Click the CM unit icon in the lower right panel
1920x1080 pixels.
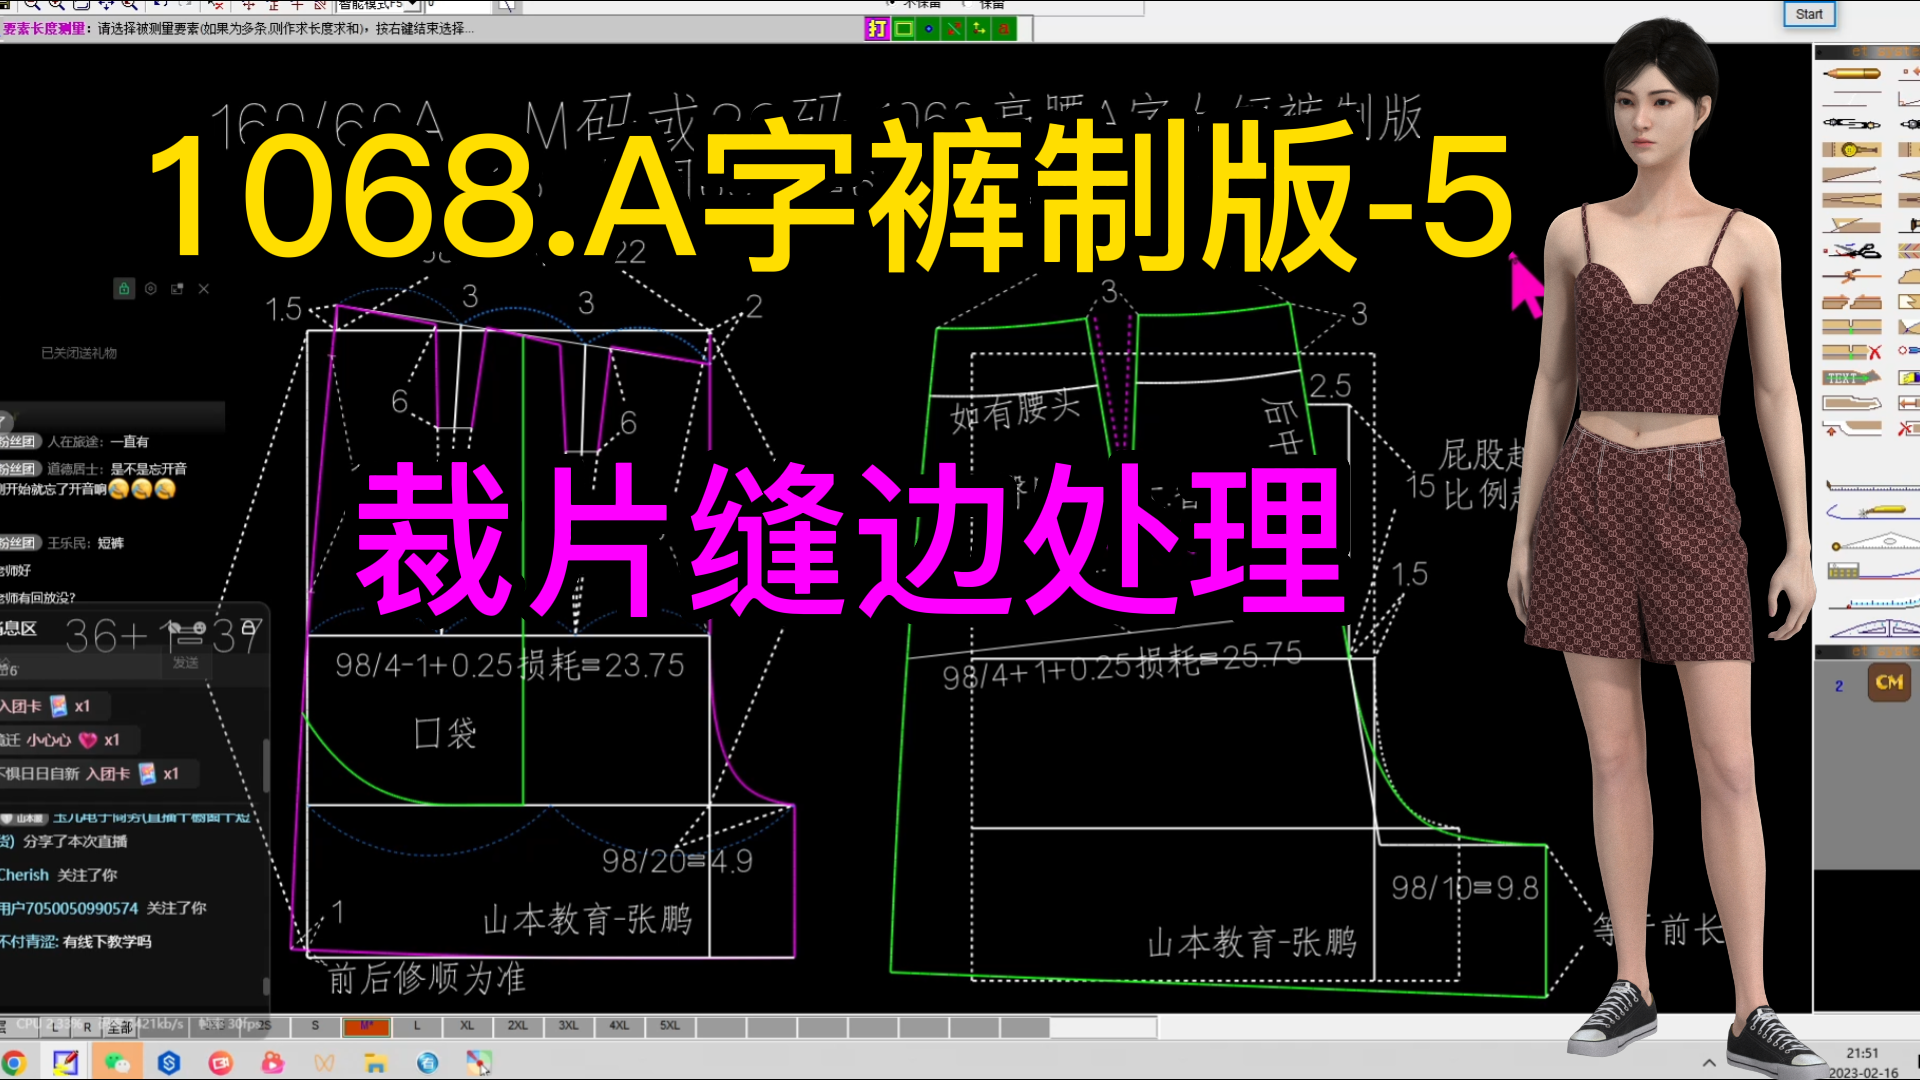(1889, 682)
